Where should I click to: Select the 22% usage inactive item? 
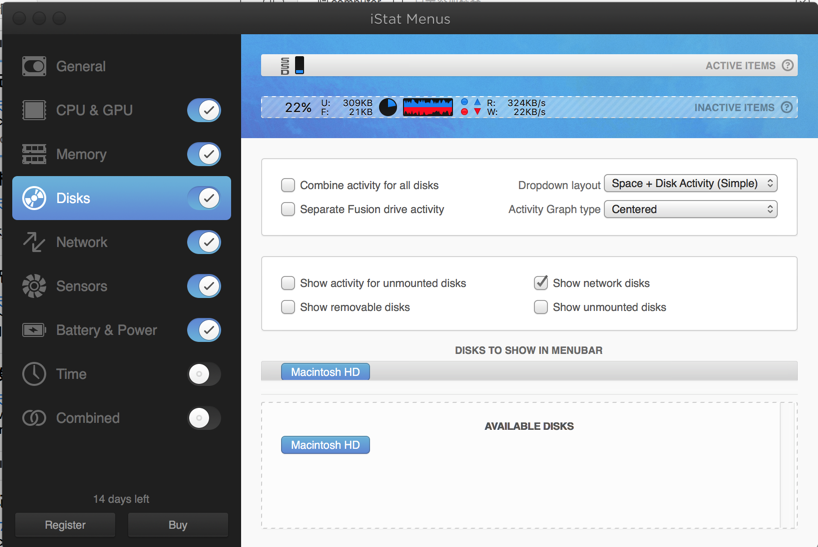click(x=298, y=107)
